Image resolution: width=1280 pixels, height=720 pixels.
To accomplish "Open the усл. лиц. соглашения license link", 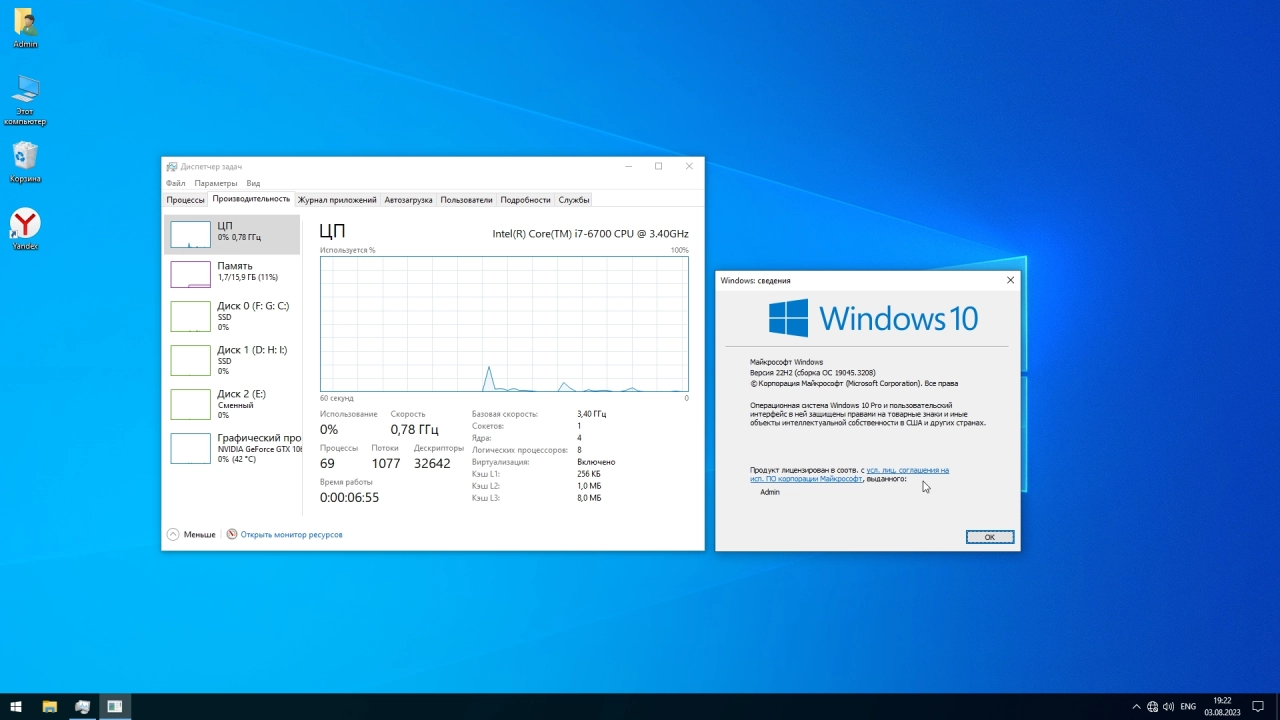I will point(908,470).
